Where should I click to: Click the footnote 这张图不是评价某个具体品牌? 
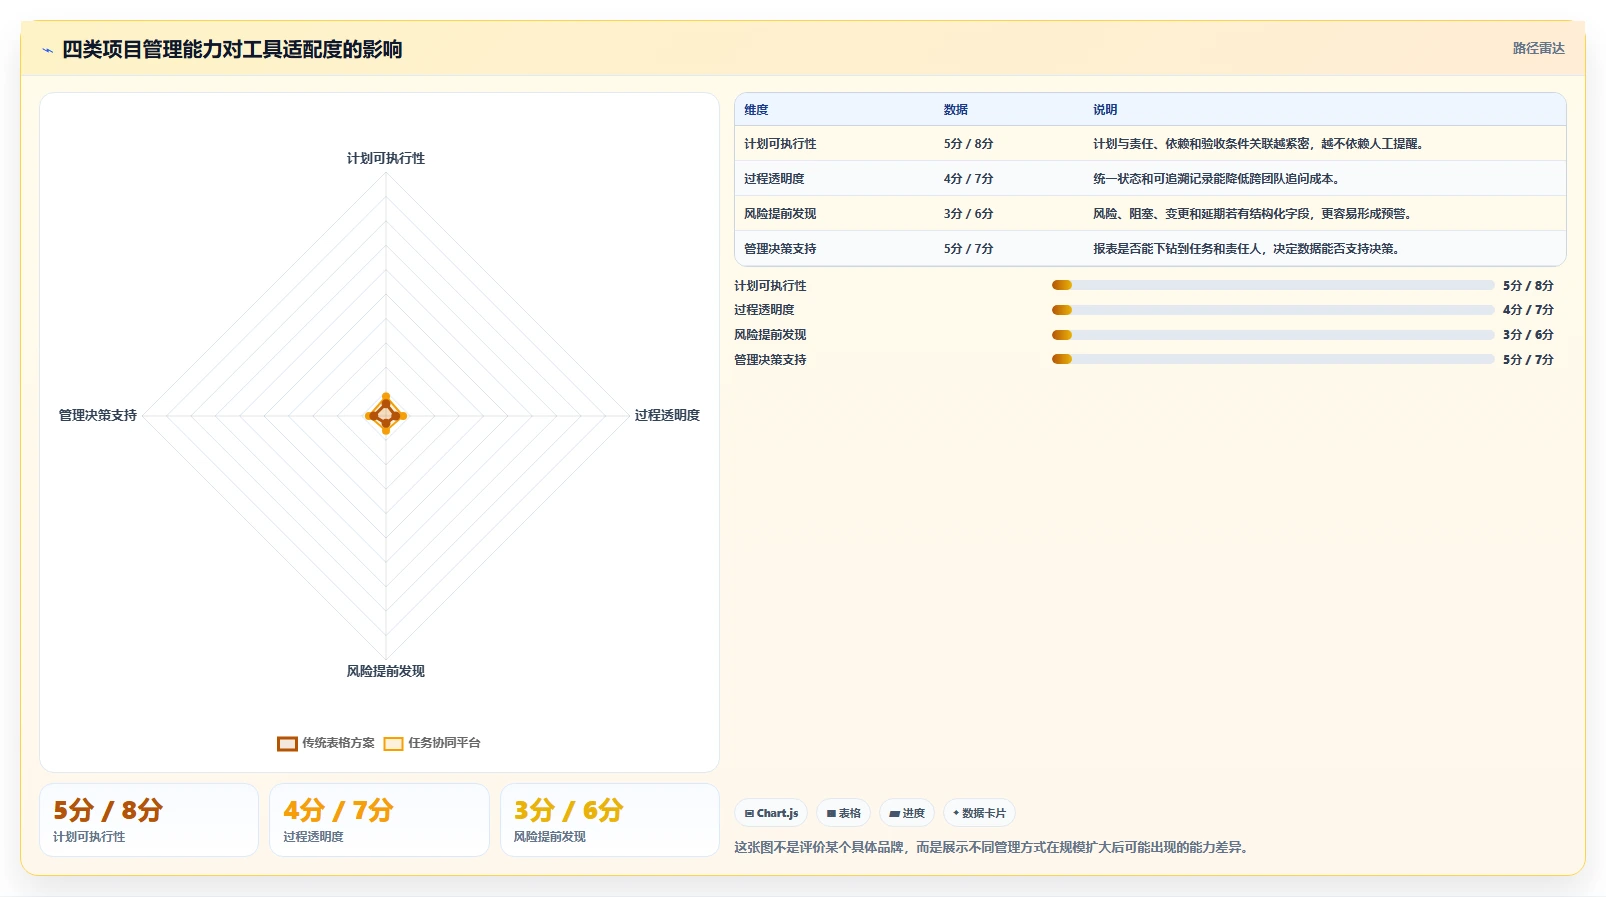click(x=991, y=847)
